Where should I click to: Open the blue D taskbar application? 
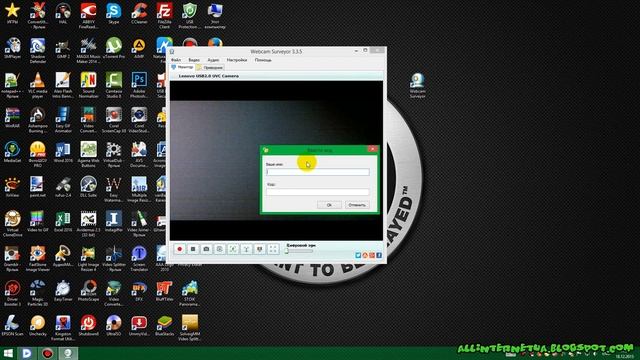pos(27,353)
